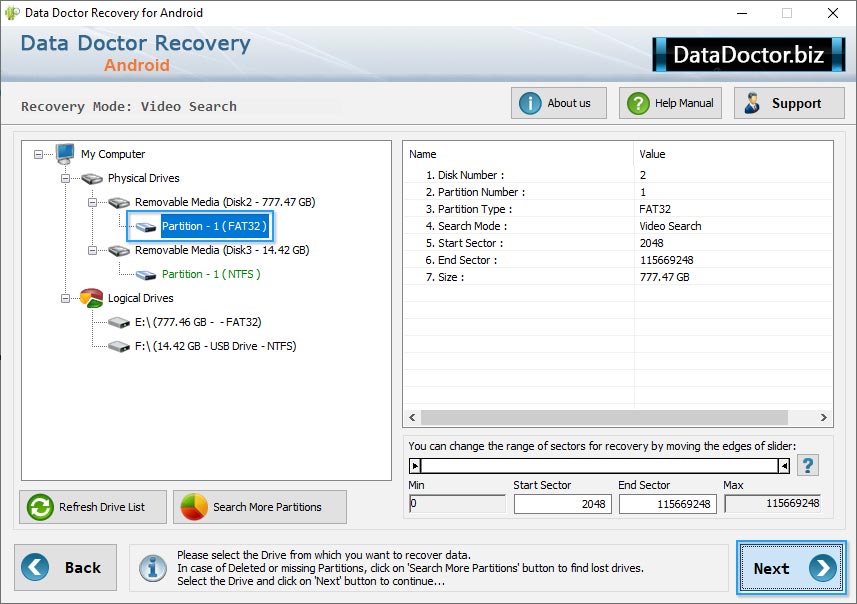Select Removable Media (Disk3 - 14.42 GB)
Viewport: 857px width, 604px height.
click(222, 250)
